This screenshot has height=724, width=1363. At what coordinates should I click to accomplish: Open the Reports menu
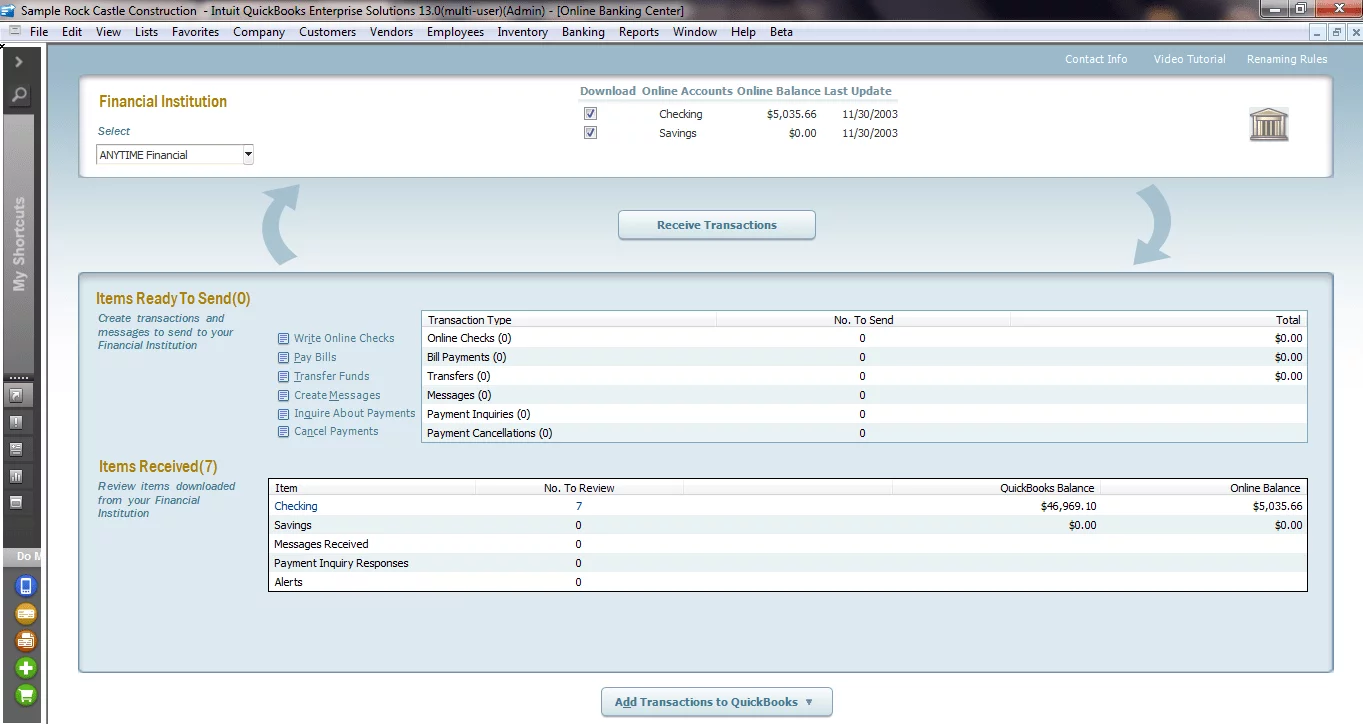[x=638, y=31]
